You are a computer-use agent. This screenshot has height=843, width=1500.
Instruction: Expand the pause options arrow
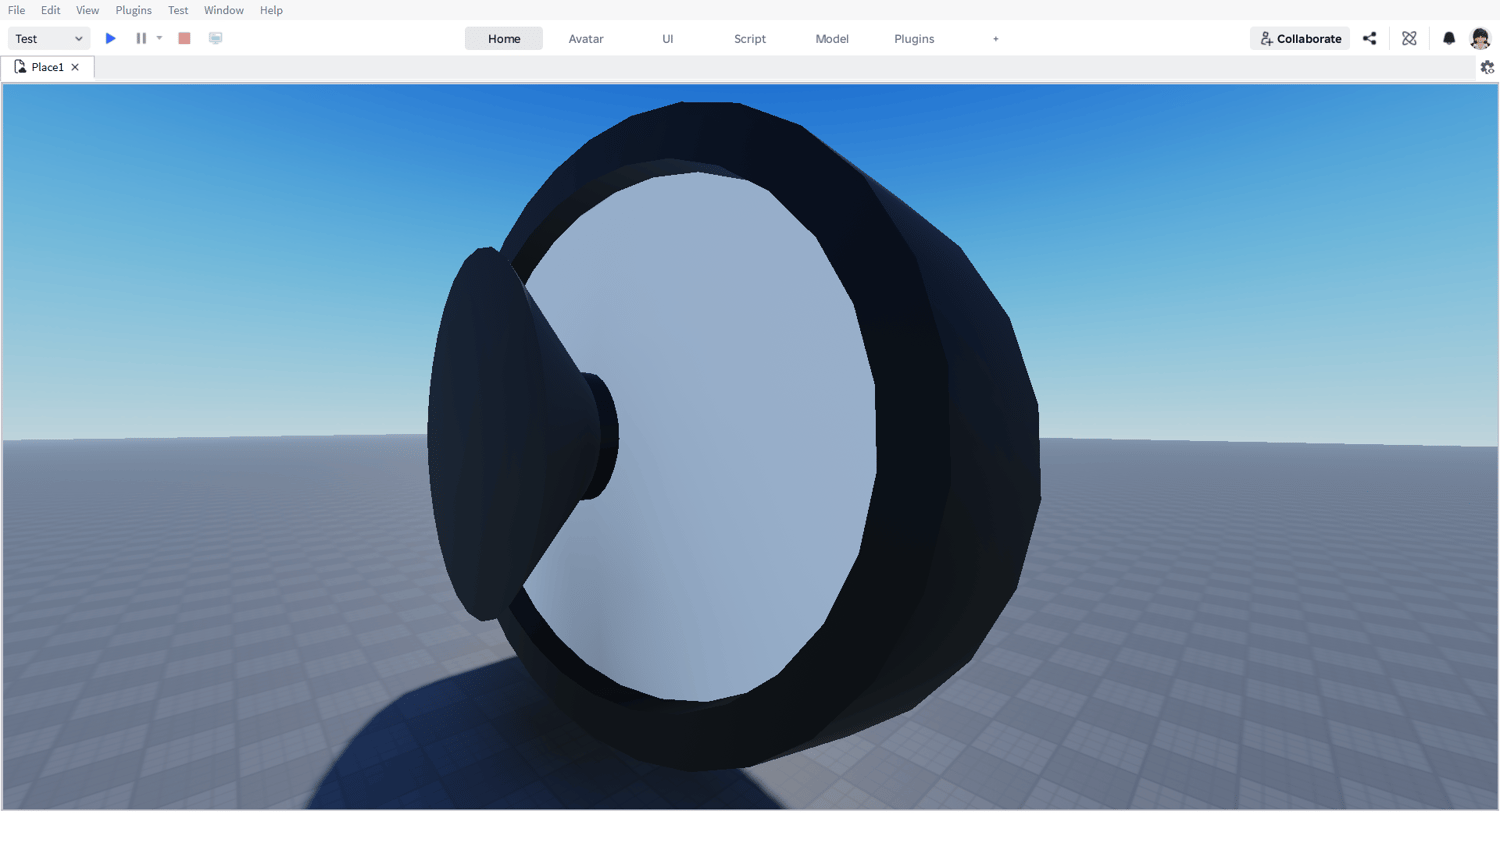pos(159,38)
